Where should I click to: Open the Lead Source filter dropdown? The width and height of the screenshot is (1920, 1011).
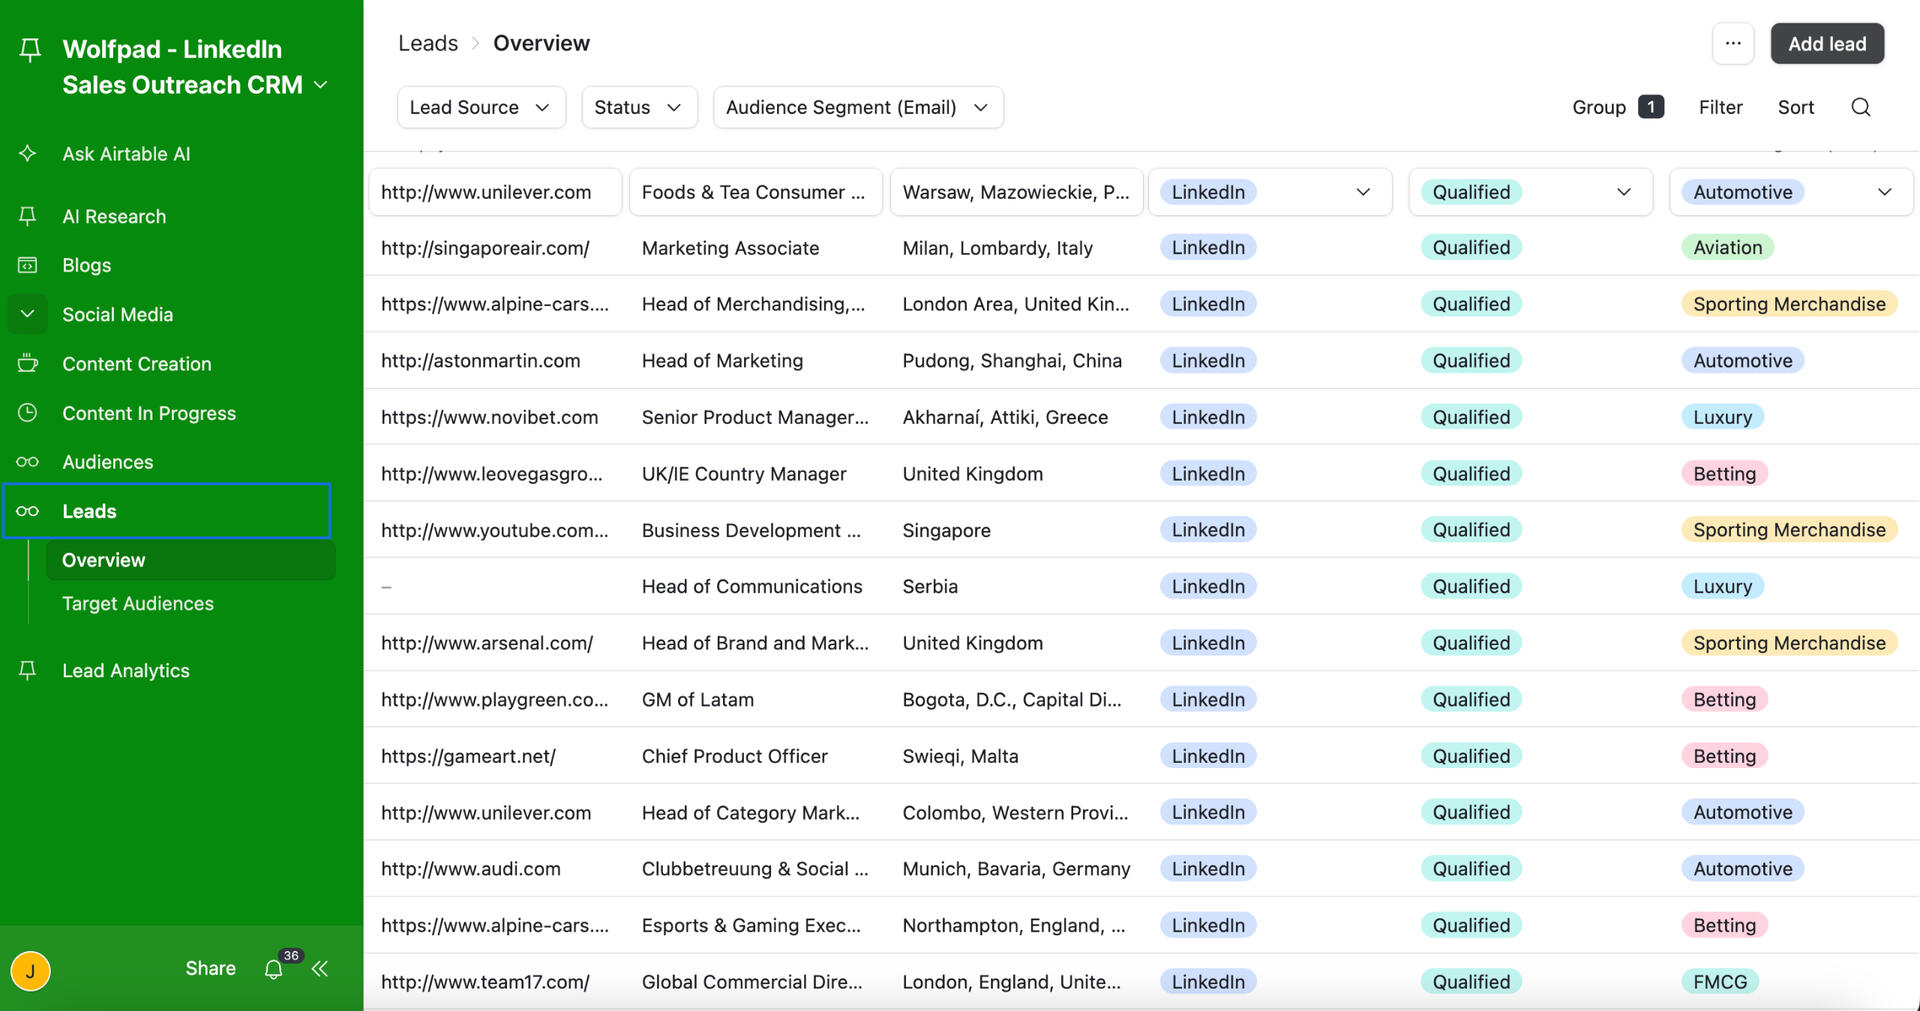[x=480, y=107]
